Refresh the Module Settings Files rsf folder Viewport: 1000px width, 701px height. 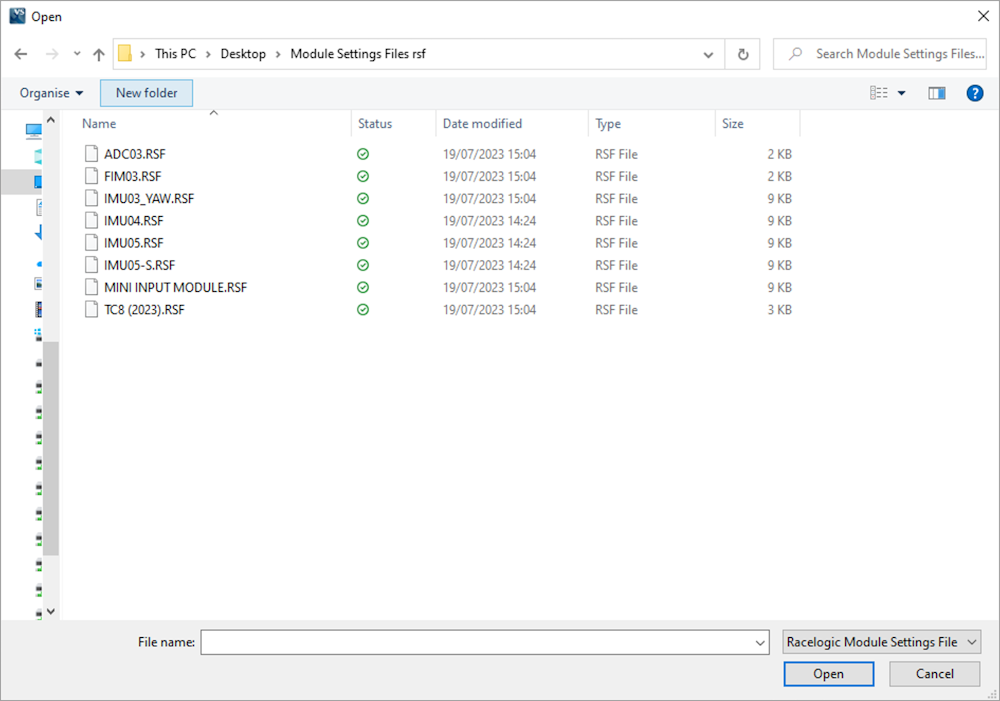(x=743, y=54)
